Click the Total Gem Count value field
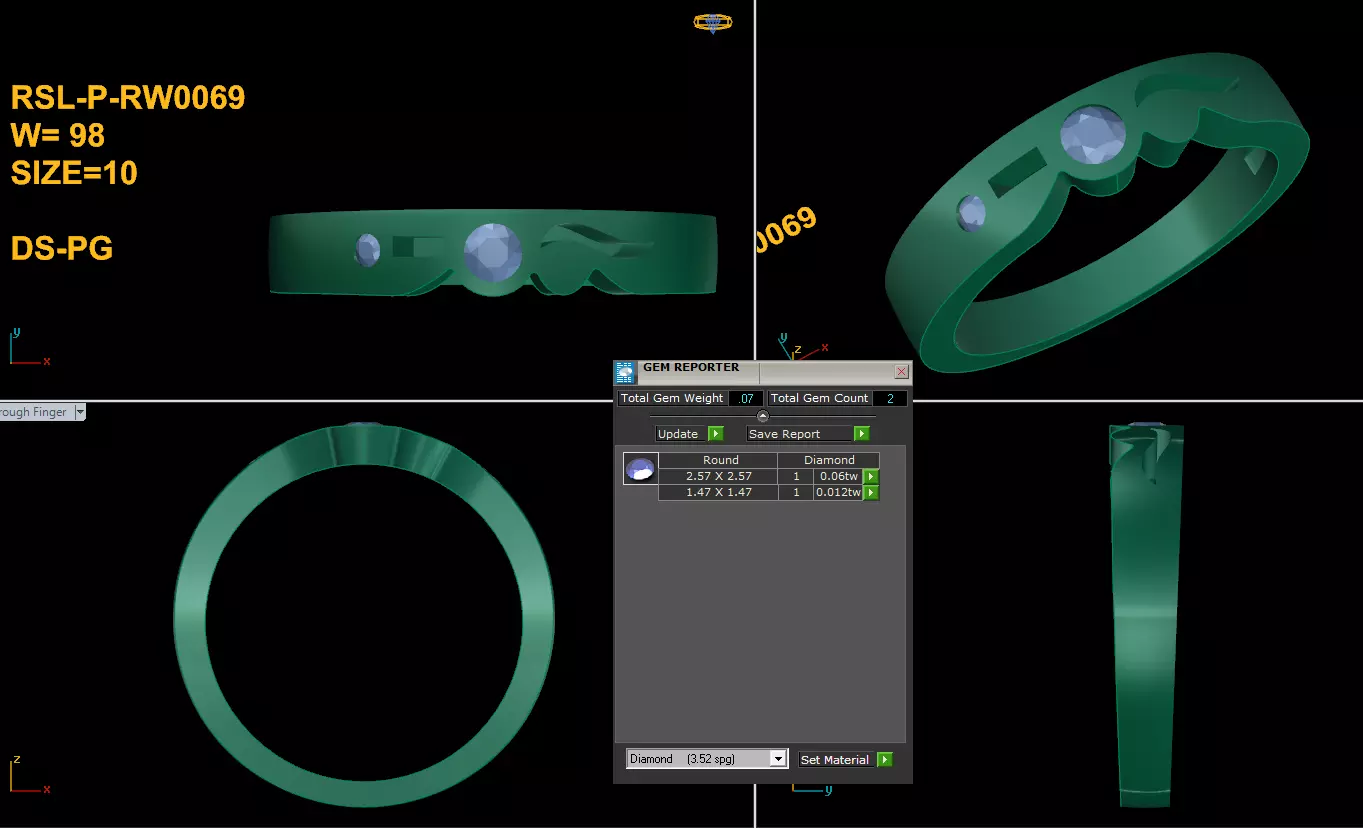 (890, 398)
